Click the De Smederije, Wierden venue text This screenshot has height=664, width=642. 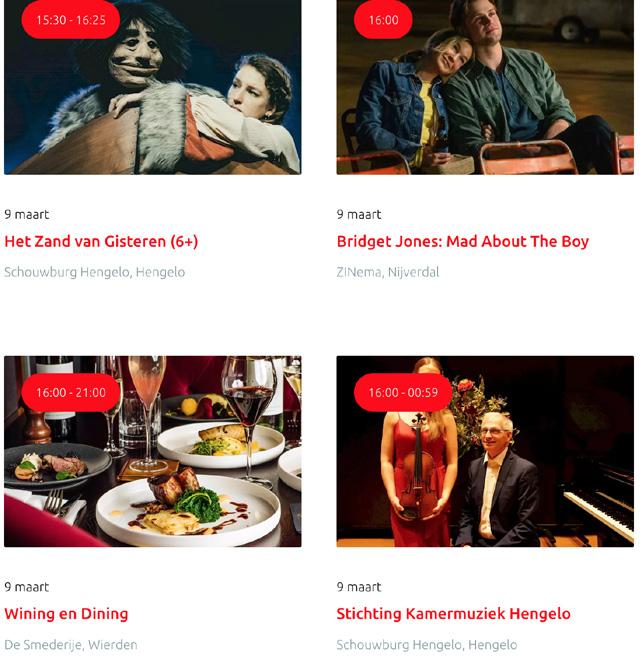point(71,645)
